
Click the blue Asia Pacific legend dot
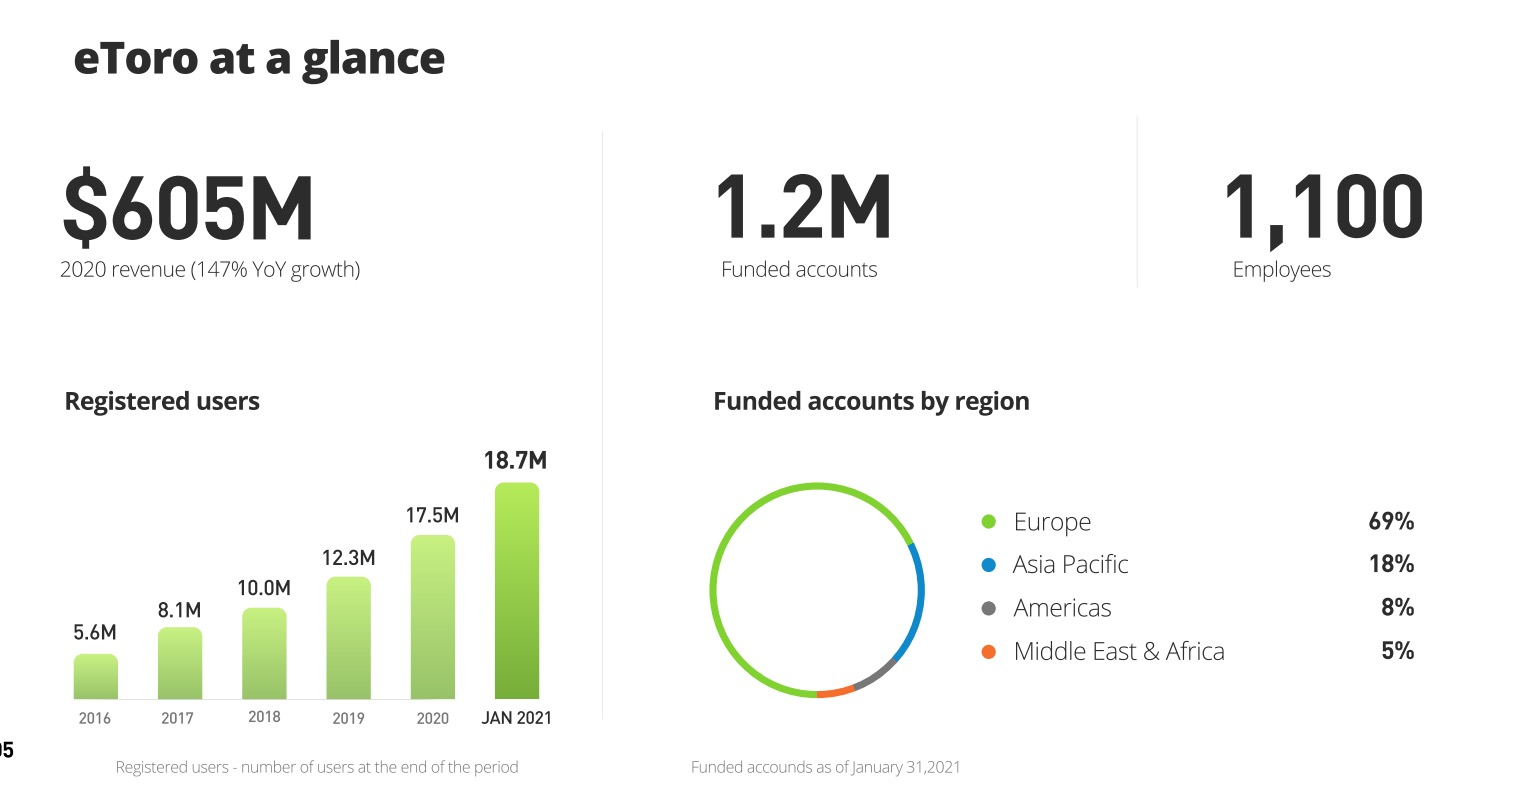click(x=989, y=565)
